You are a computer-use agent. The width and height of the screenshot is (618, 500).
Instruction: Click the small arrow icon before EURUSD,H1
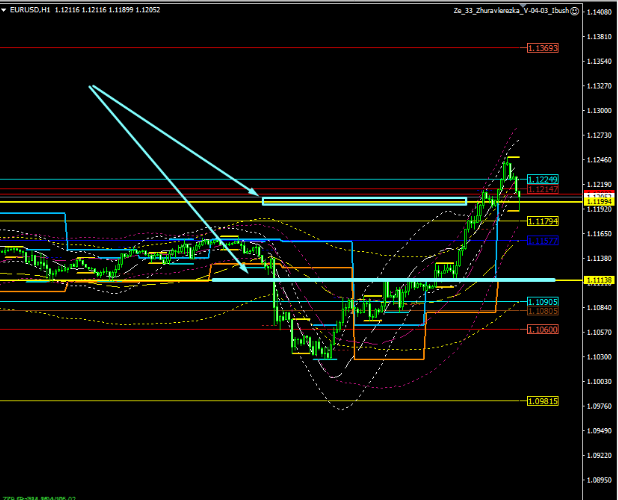pyautogui.click(x=5, y=9)
